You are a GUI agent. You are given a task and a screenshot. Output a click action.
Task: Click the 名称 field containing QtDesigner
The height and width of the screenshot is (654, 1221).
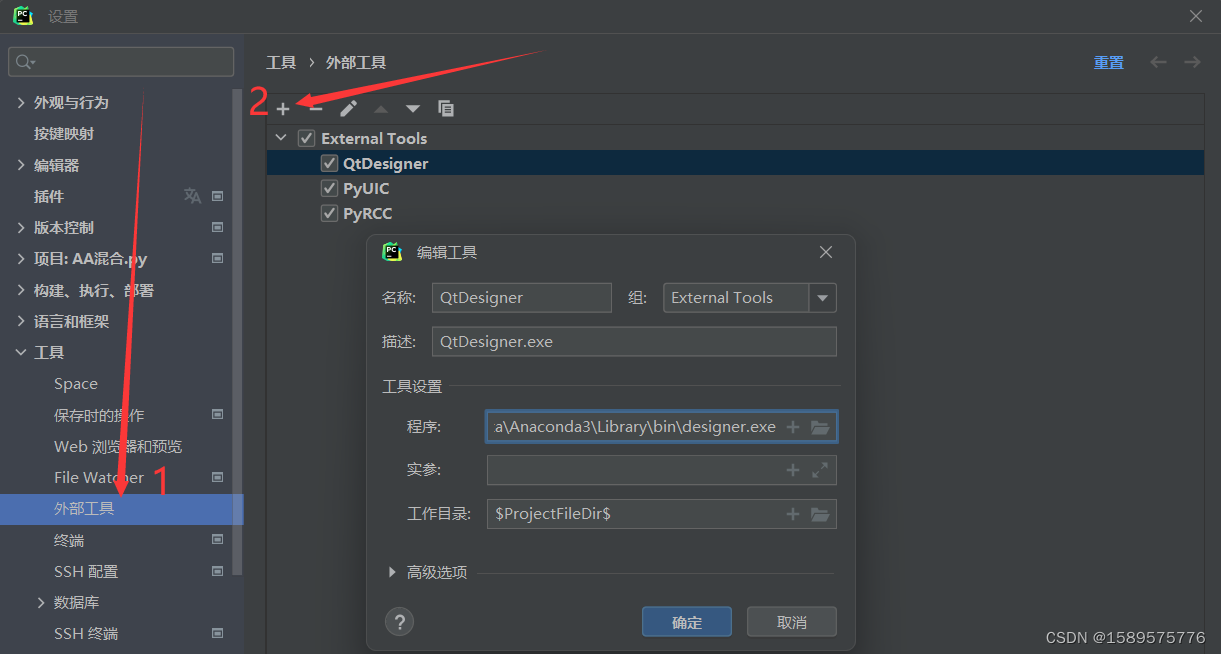pos(521,298)
